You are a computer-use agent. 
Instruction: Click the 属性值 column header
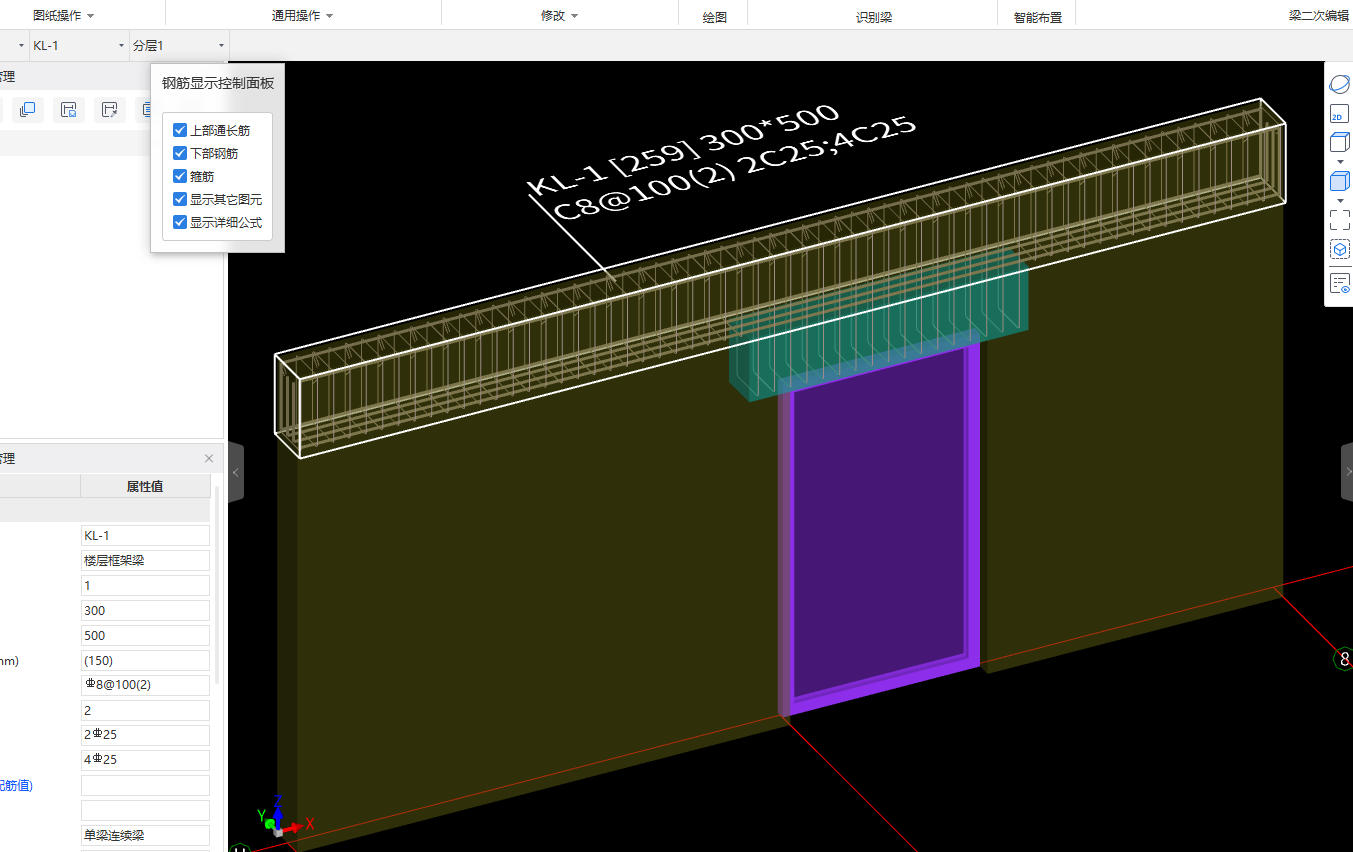[x=145, y=486]
